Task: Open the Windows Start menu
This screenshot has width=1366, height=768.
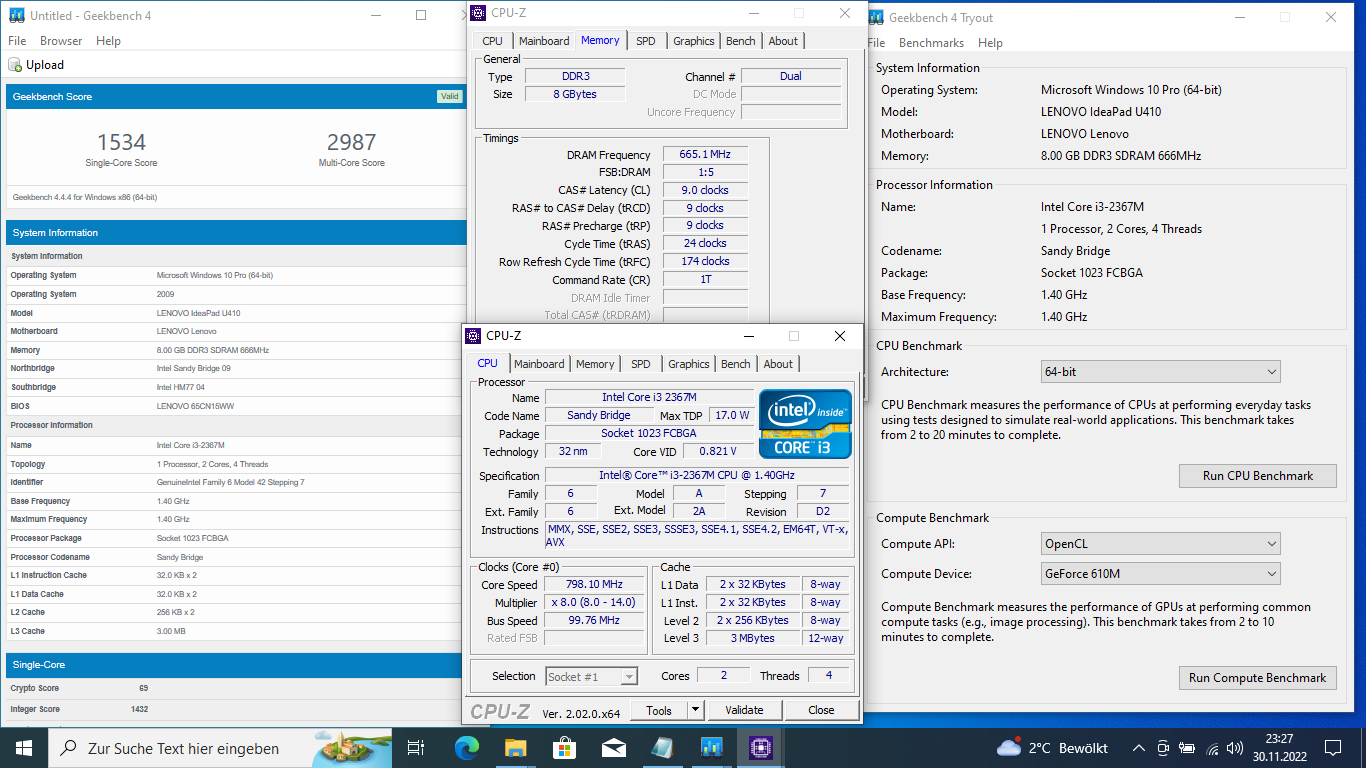Action: coord(24,747)
